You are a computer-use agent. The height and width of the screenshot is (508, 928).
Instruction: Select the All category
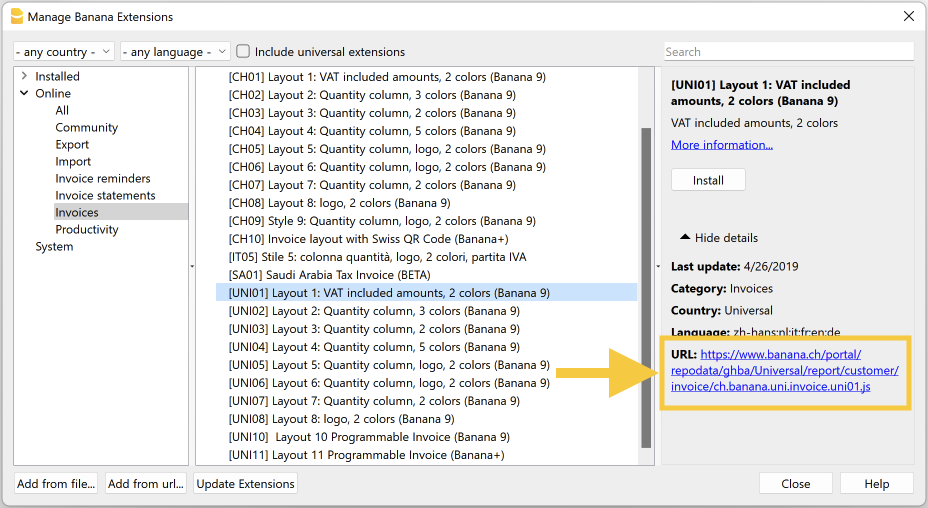point(62,110)
